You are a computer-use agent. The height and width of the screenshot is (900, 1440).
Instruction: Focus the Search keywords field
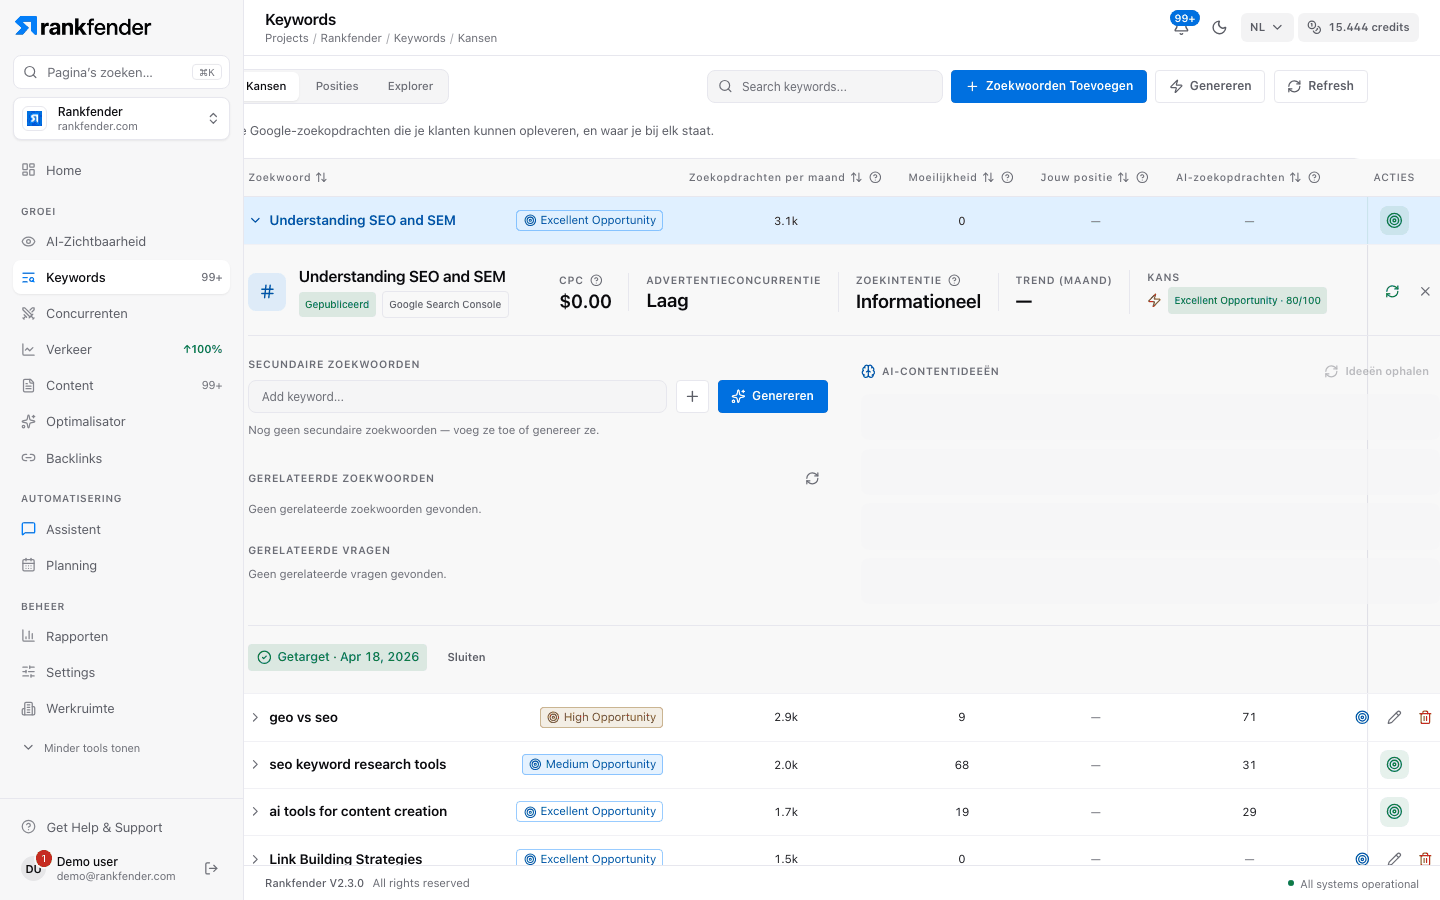pyautogui.click(x=825, y=87)
